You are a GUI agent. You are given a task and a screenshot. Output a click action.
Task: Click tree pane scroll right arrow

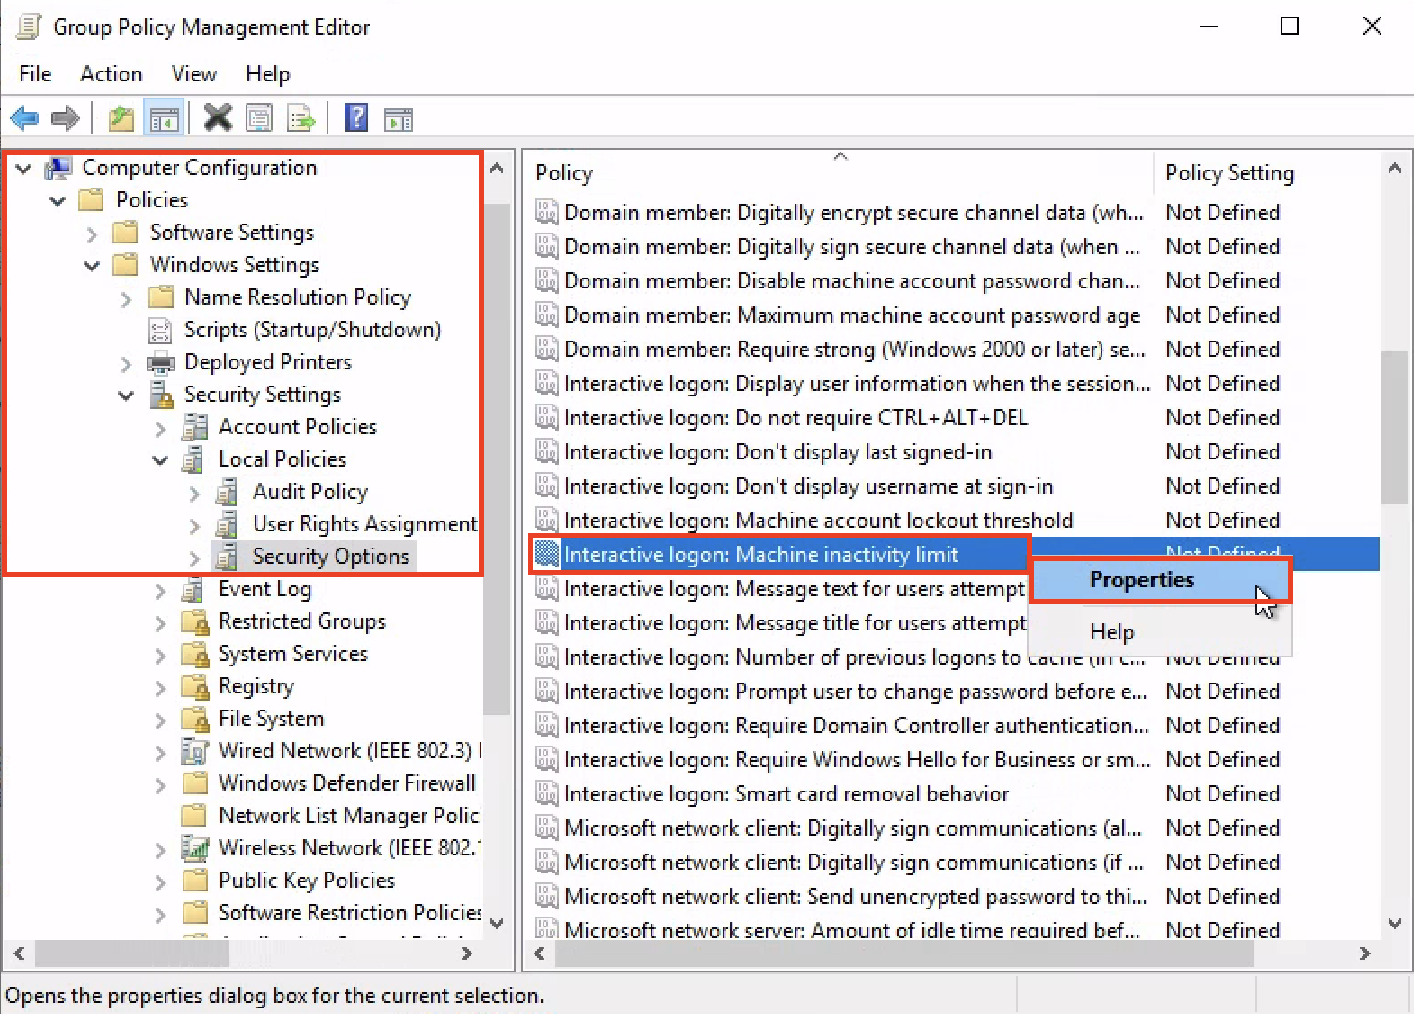pos(466,954)
